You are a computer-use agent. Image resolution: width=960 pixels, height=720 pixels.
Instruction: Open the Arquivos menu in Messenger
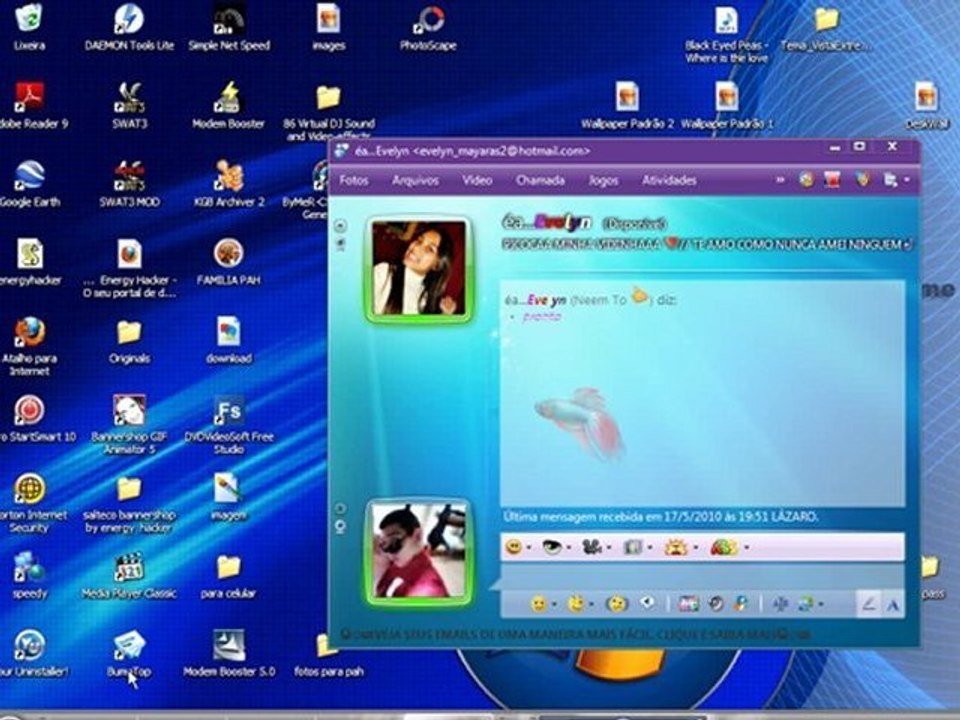point(415,180)
